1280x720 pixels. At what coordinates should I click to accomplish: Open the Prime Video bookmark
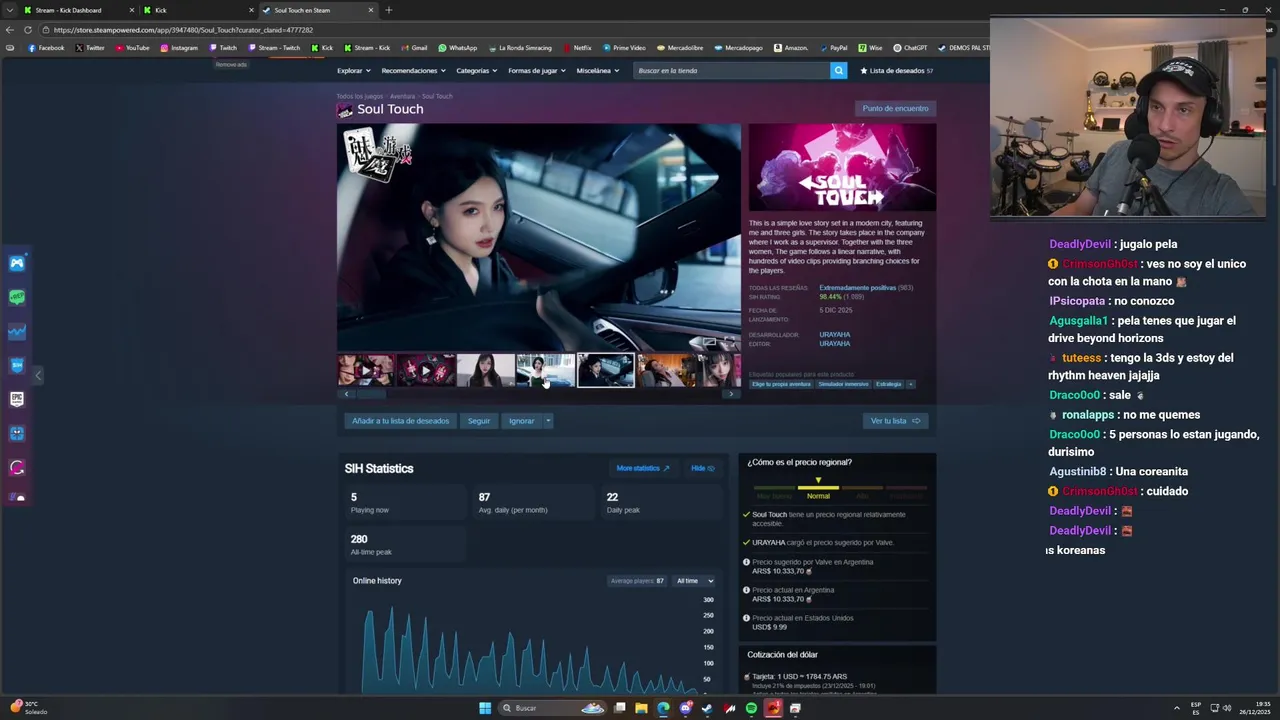coord(624,48)
